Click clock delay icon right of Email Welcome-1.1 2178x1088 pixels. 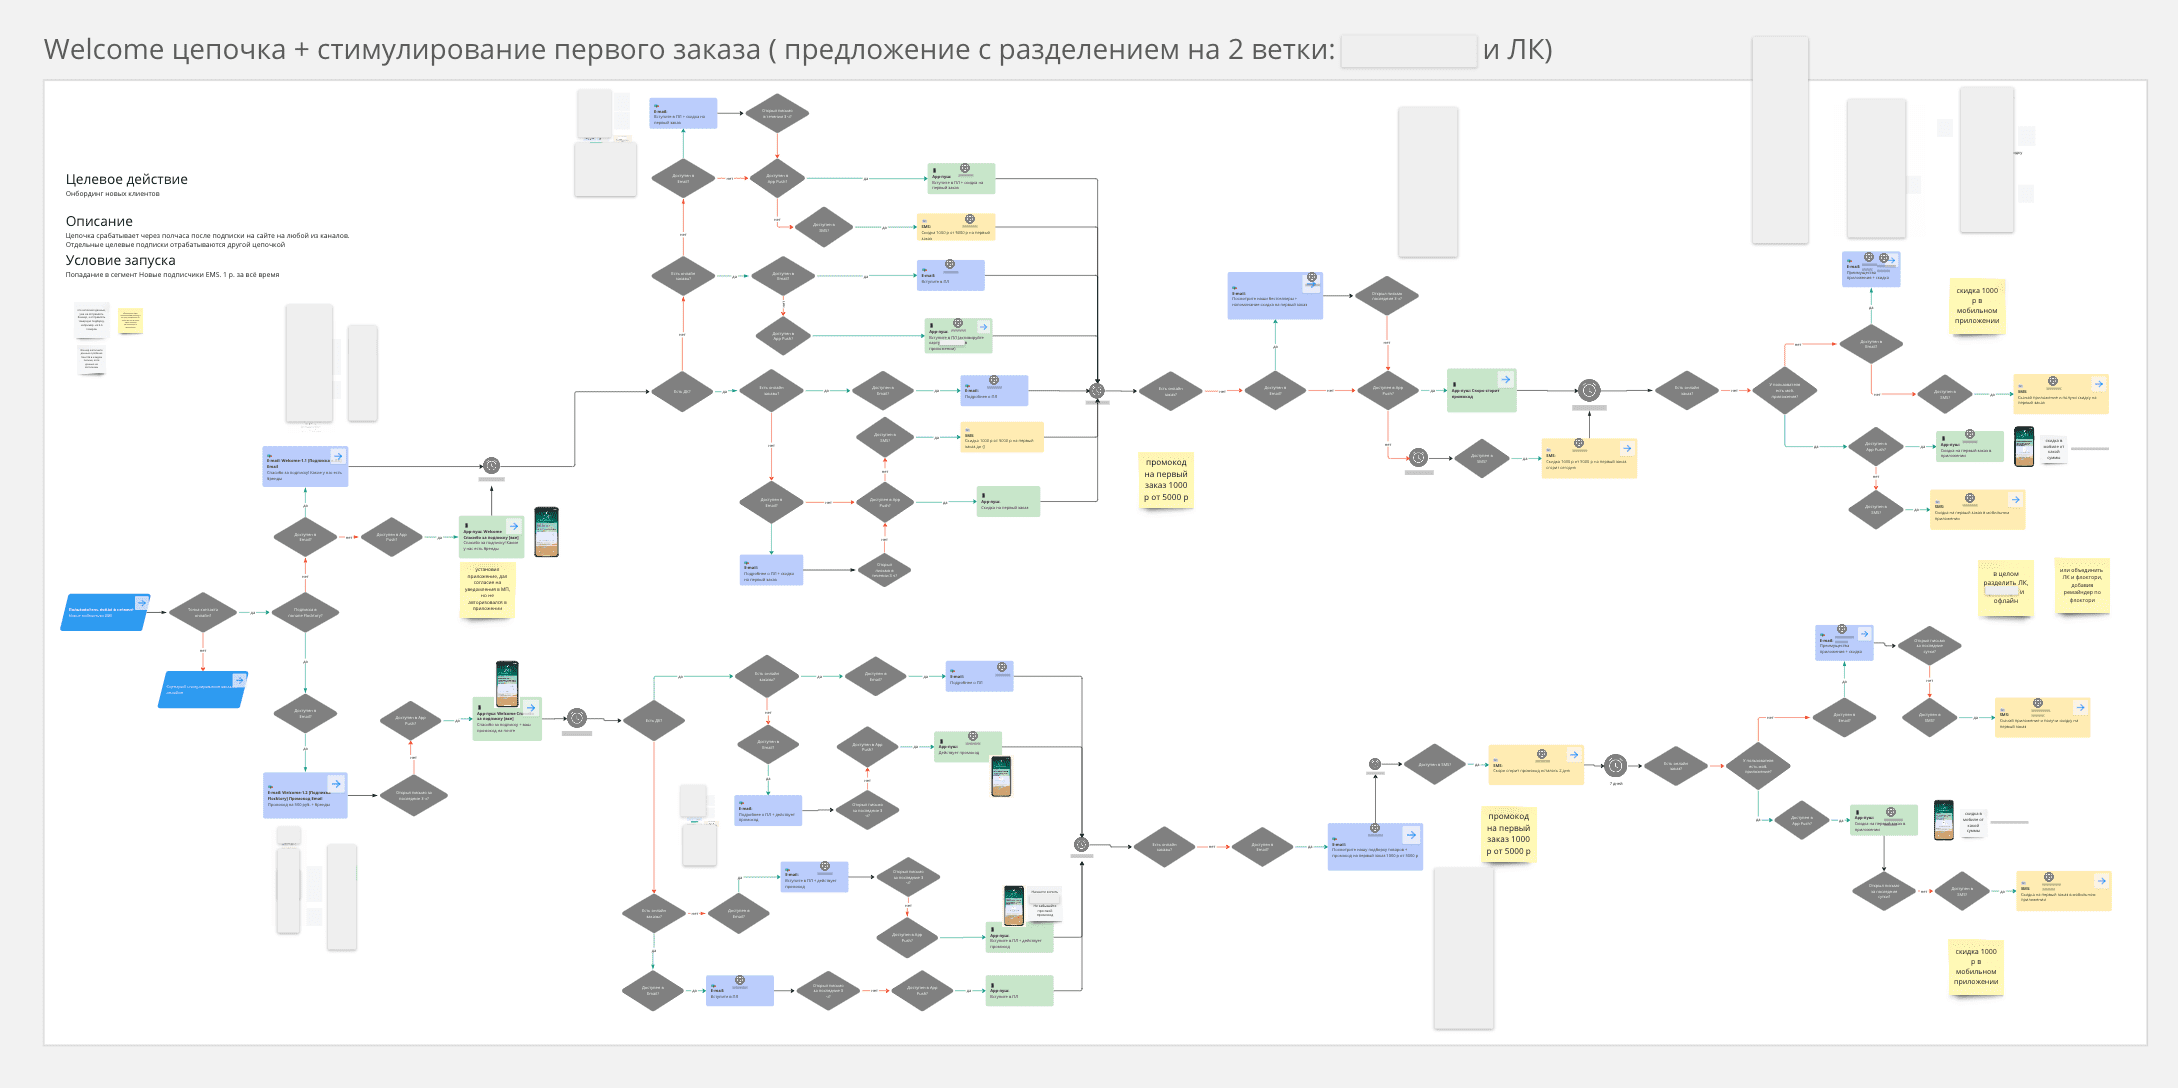coord(491,465)
